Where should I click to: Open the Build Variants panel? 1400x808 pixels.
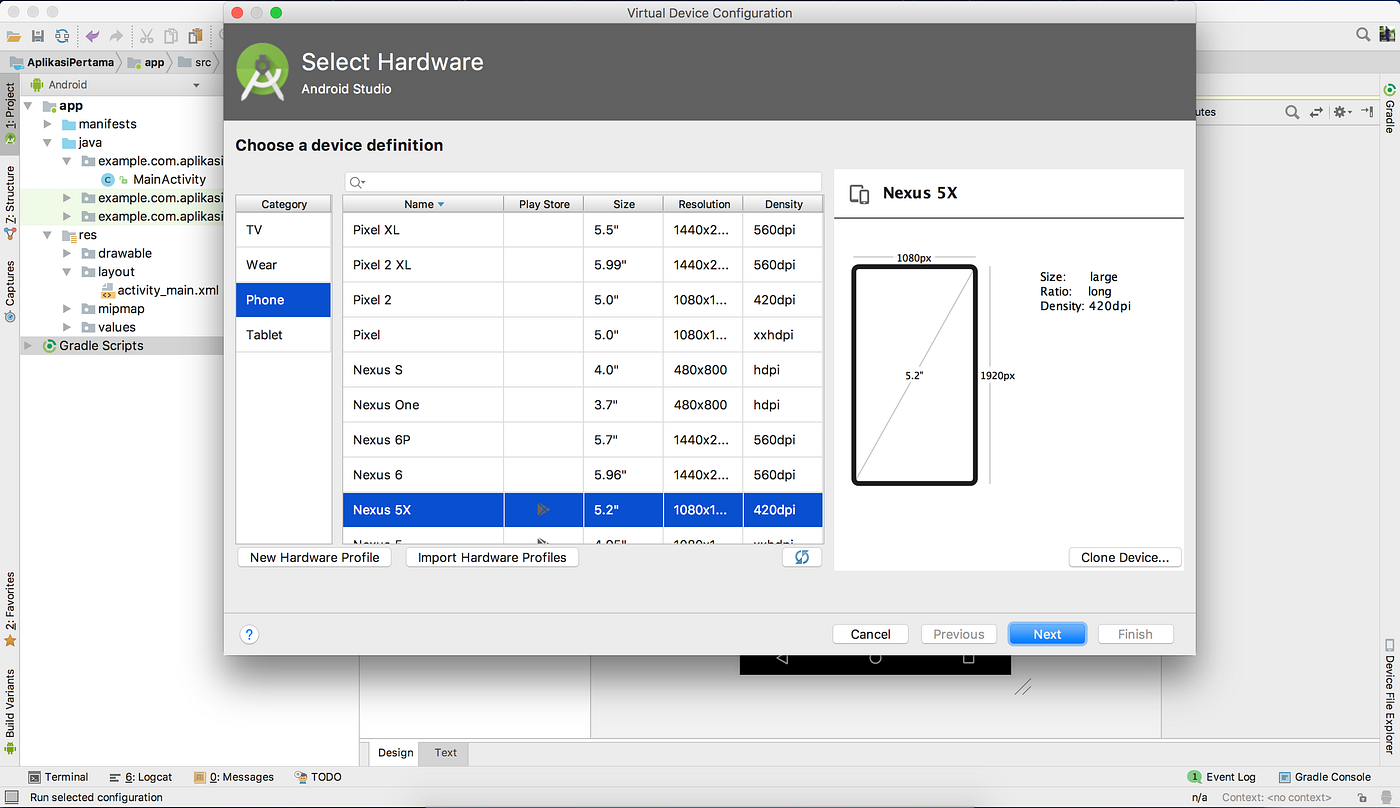point(11,718)
